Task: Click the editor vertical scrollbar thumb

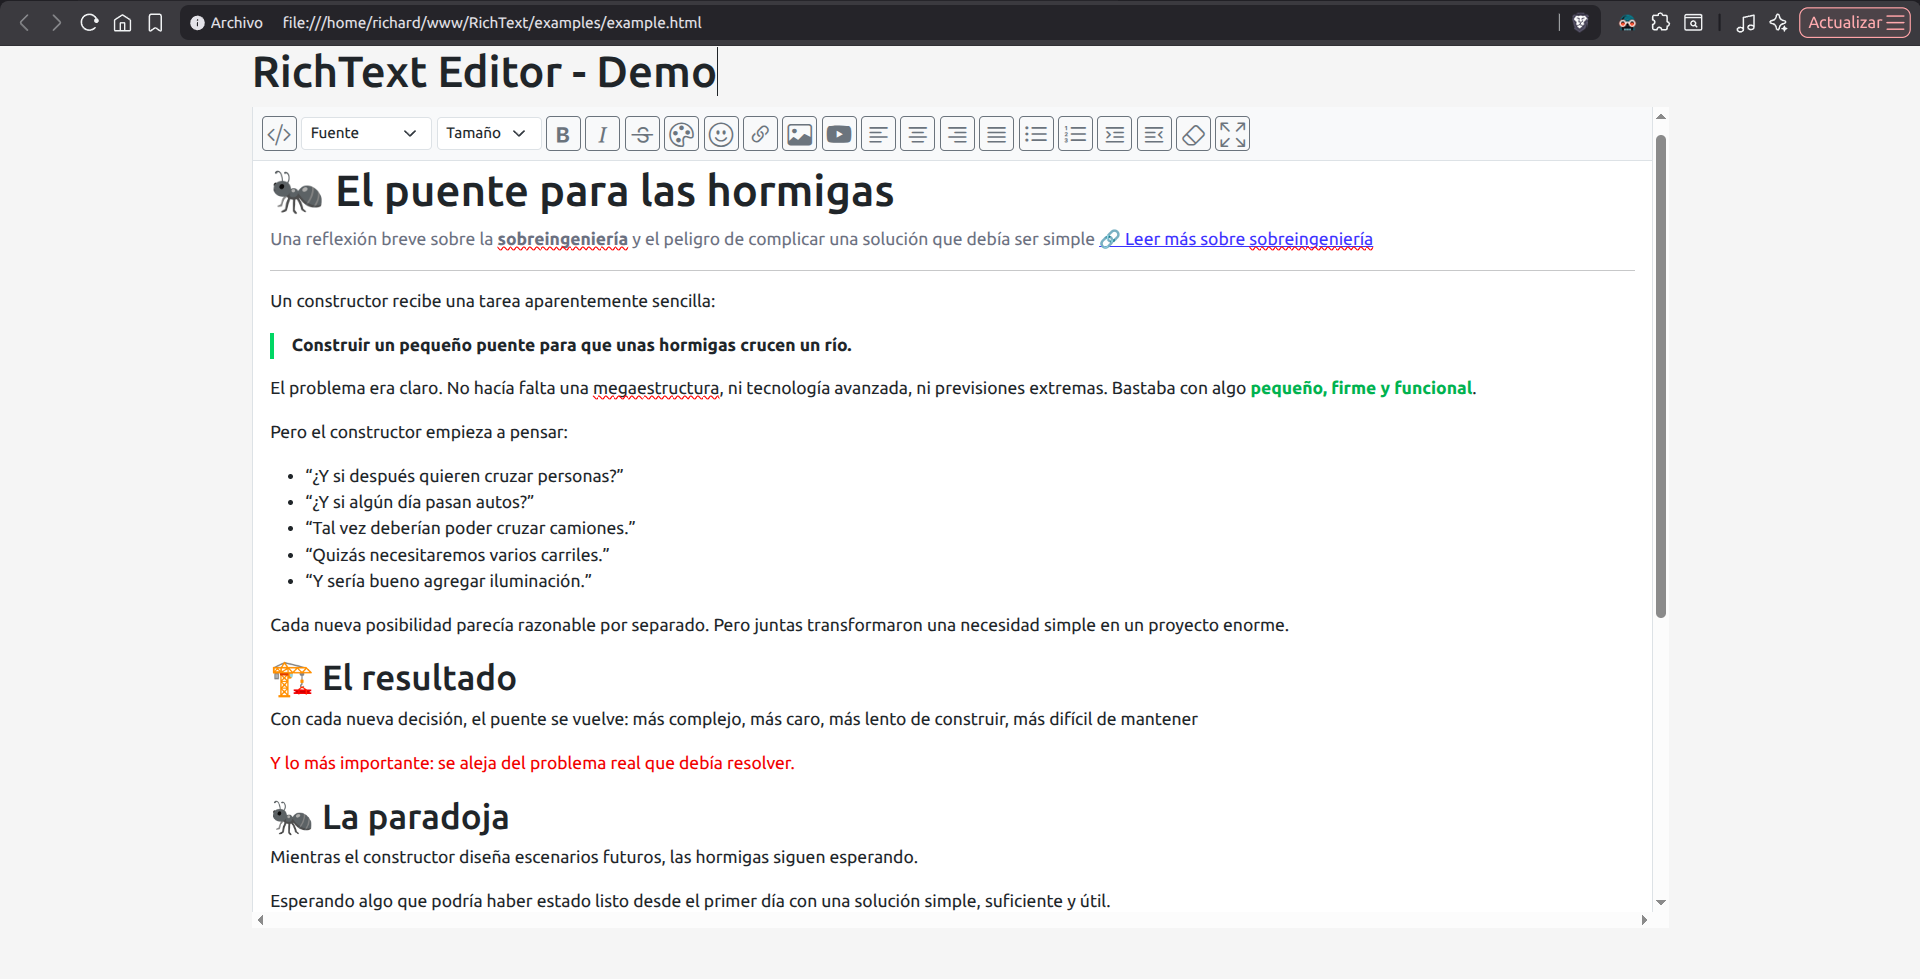Action: (1660, 376)
